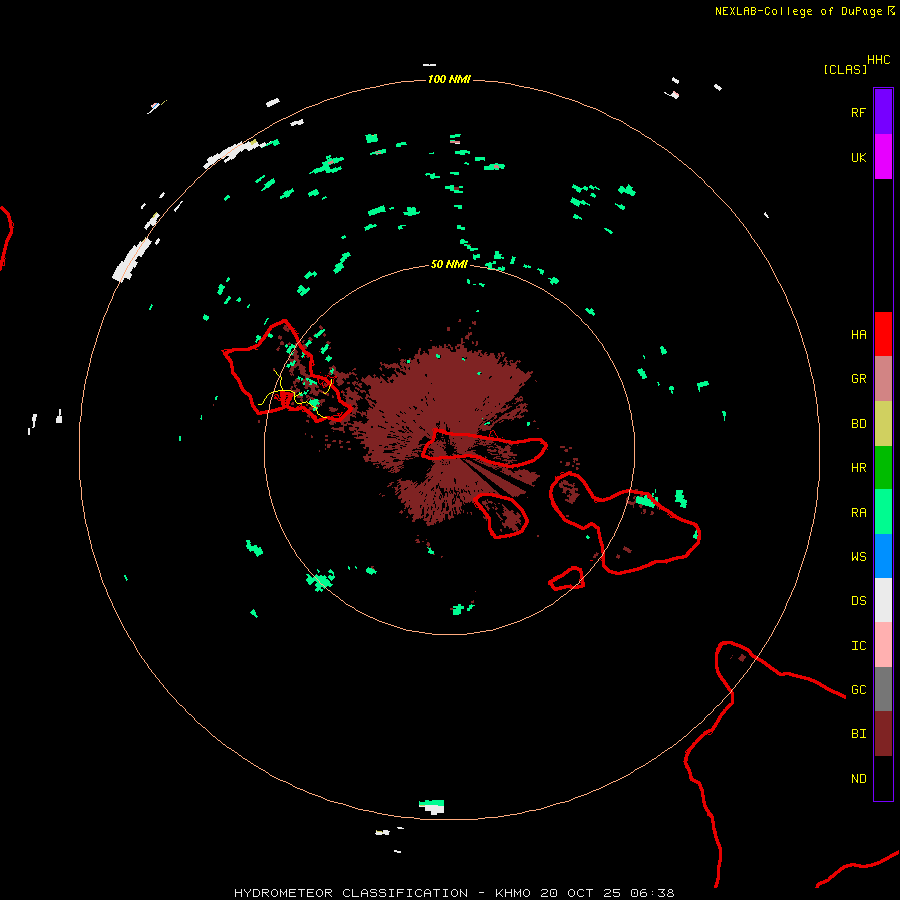Click the WS legend label
Viewport: 900px width, 900px height.
pos(859,557)
